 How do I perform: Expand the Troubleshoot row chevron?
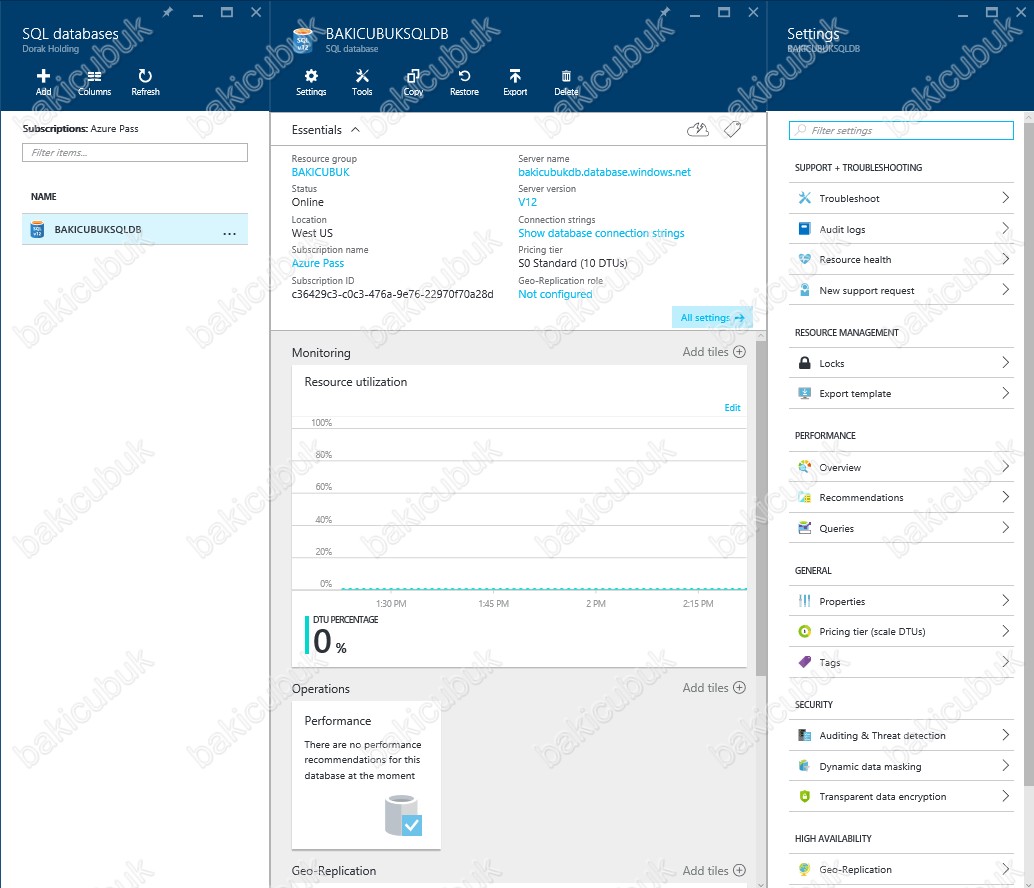[1006, 197]
